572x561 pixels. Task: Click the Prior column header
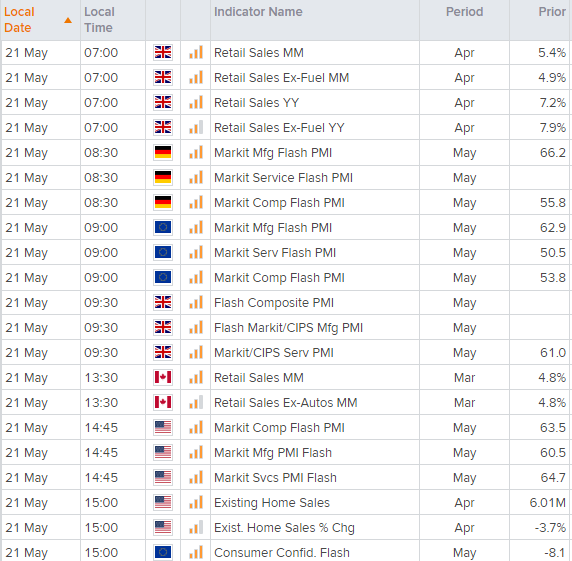(x=552, y=12)
